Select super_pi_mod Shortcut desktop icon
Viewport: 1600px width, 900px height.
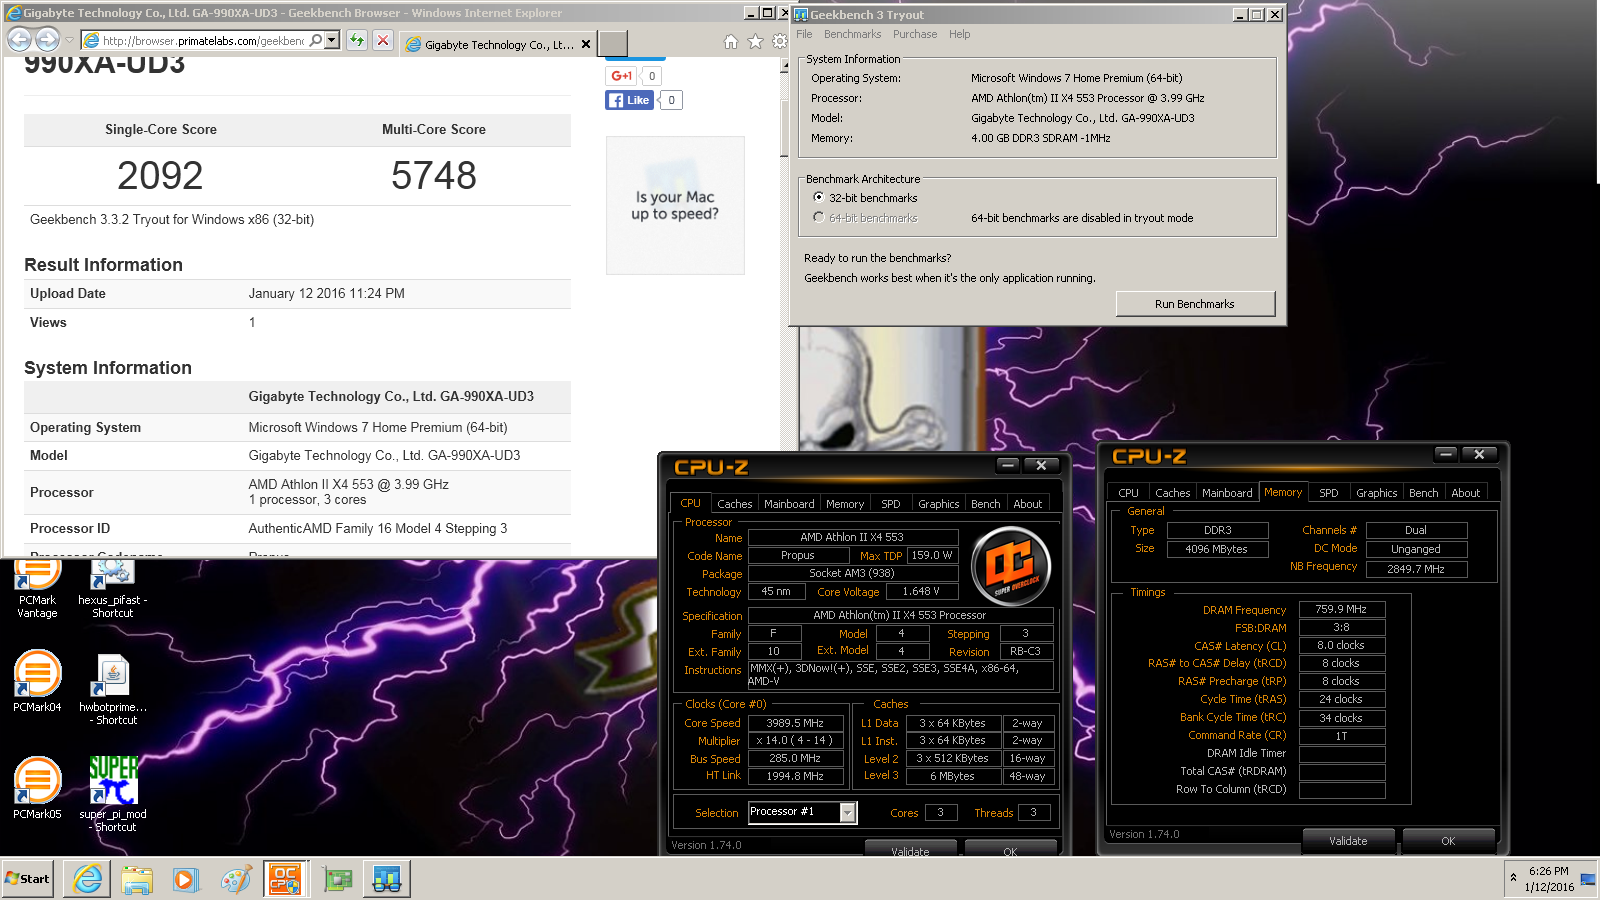click(x=112, y=794)
